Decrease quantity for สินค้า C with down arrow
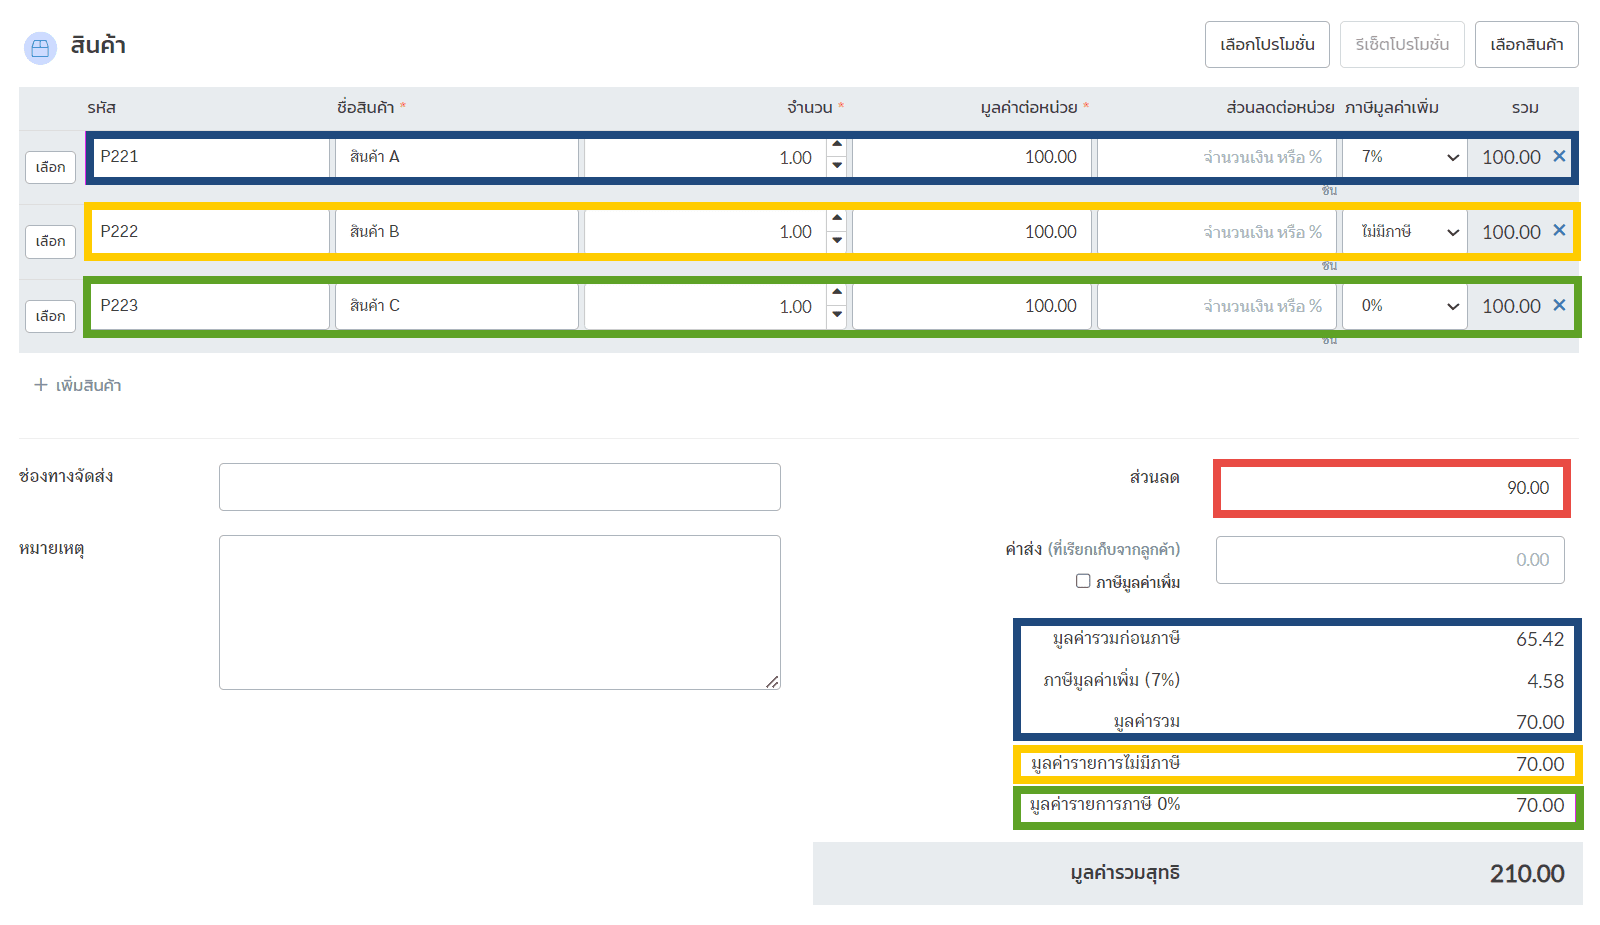 coord(837,314)
